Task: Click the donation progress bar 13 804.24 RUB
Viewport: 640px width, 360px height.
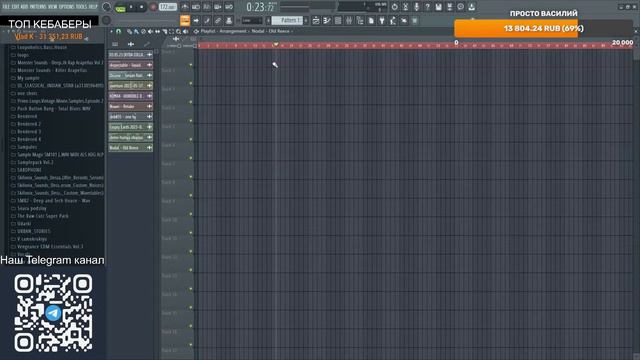Action: [x=543, y=29]
